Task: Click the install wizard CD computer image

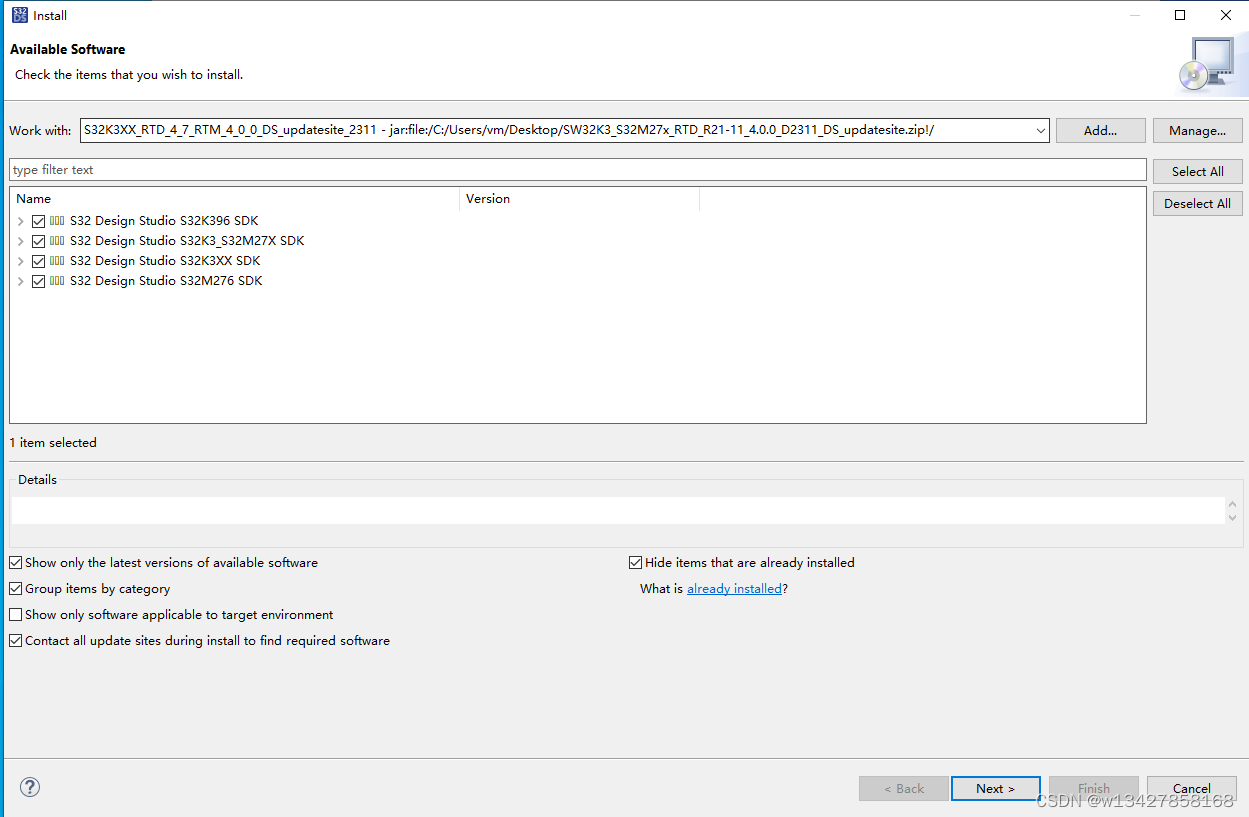Action: point(1206,64)
